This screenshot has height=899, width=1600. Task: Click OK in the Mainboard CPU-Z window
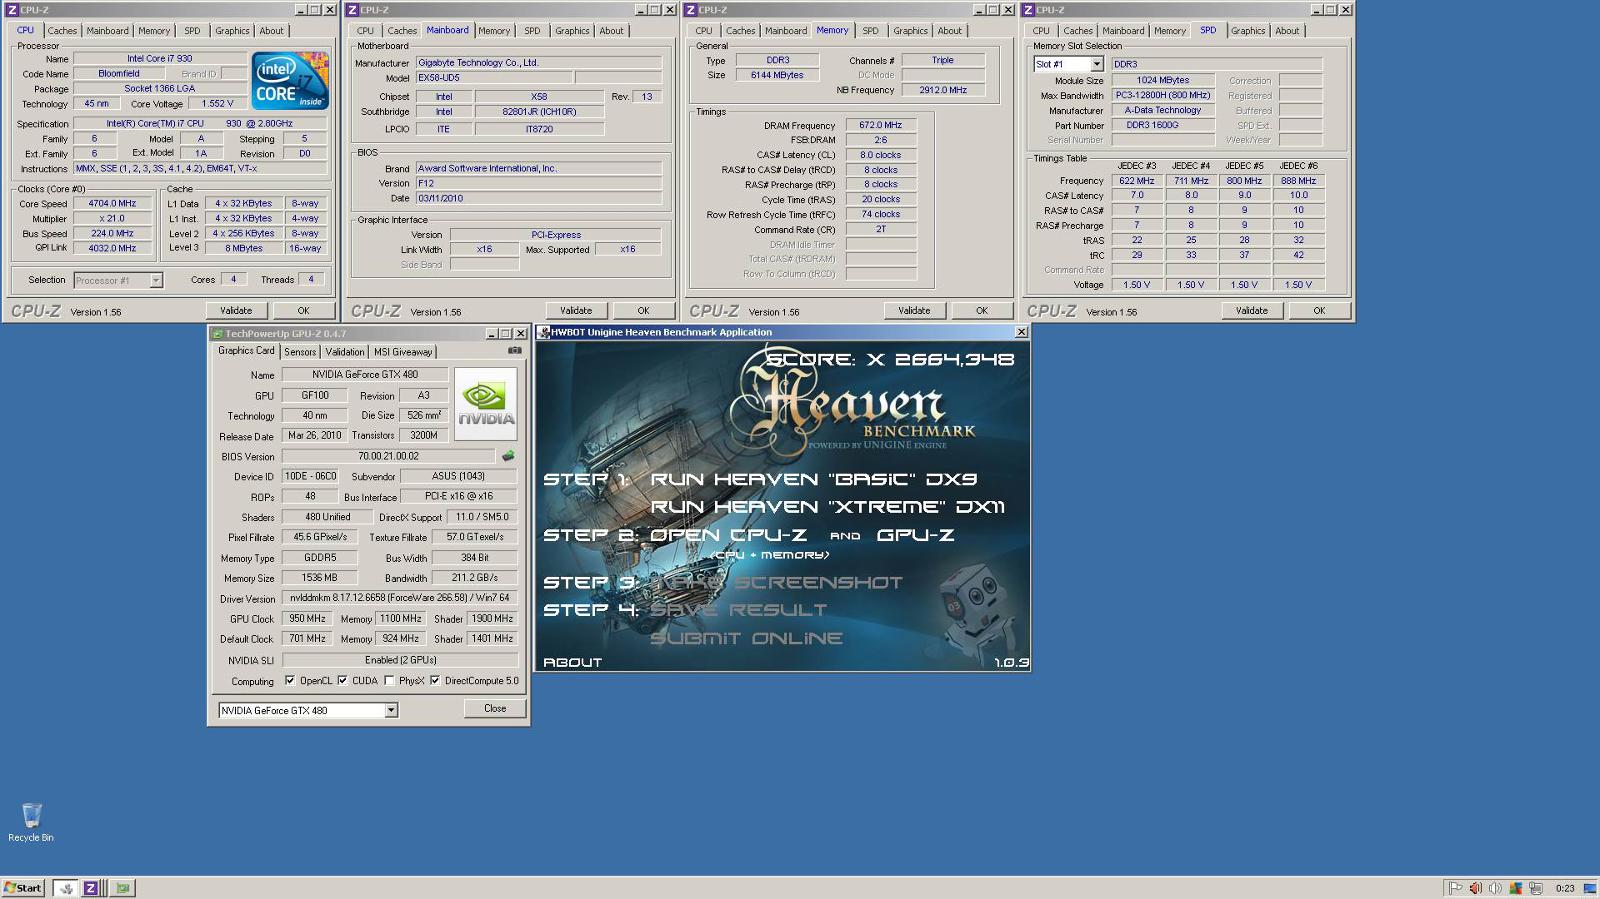643,310
